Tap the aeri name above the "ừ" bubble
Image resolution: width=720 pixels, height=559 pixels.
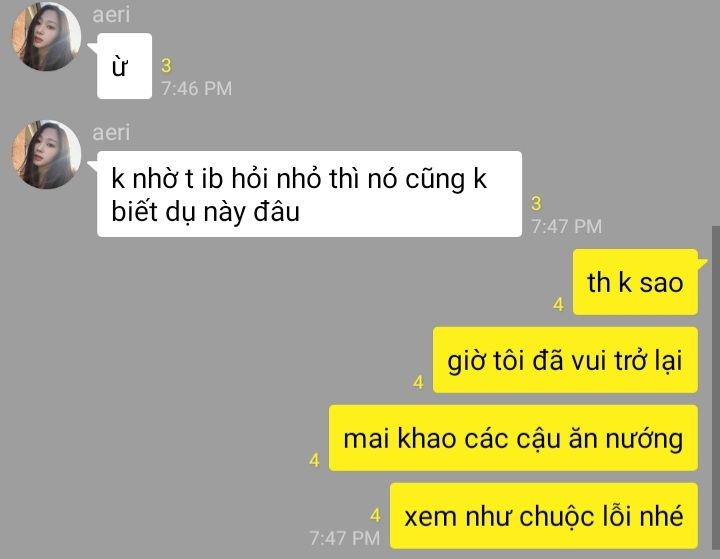(x=111, y=15)
